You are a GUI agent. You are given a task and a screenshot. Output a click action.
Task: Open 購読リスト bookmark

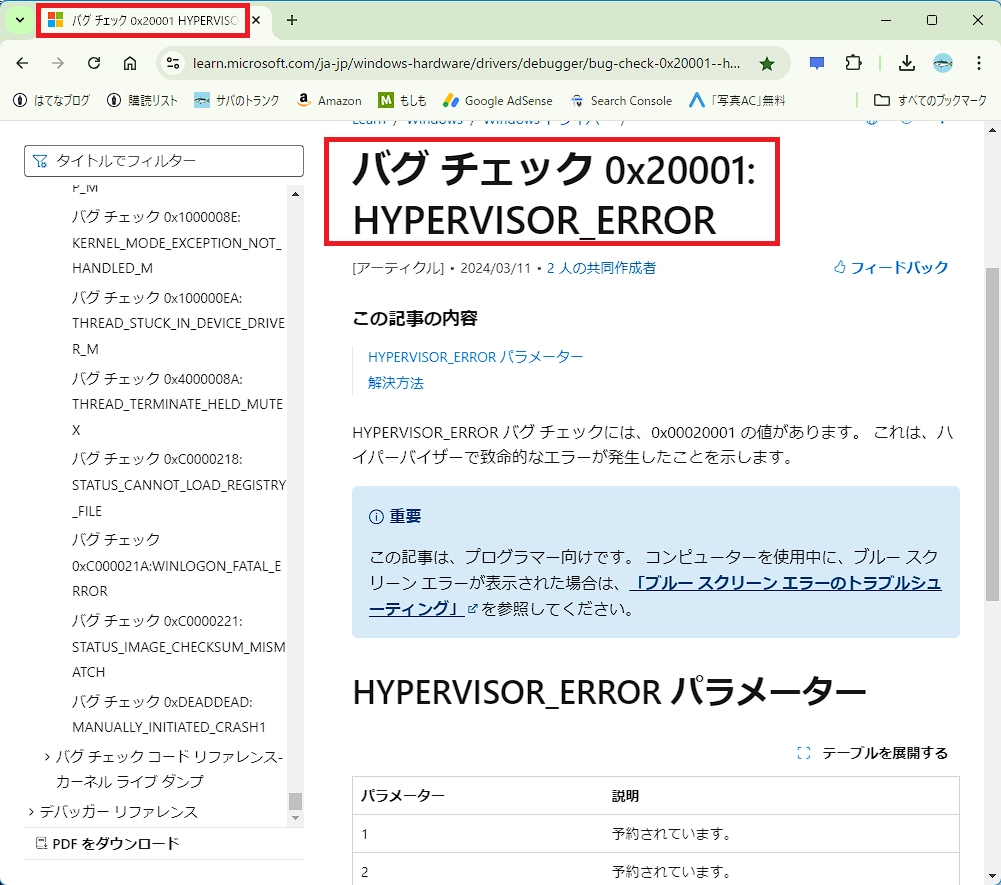click(142, 100)
